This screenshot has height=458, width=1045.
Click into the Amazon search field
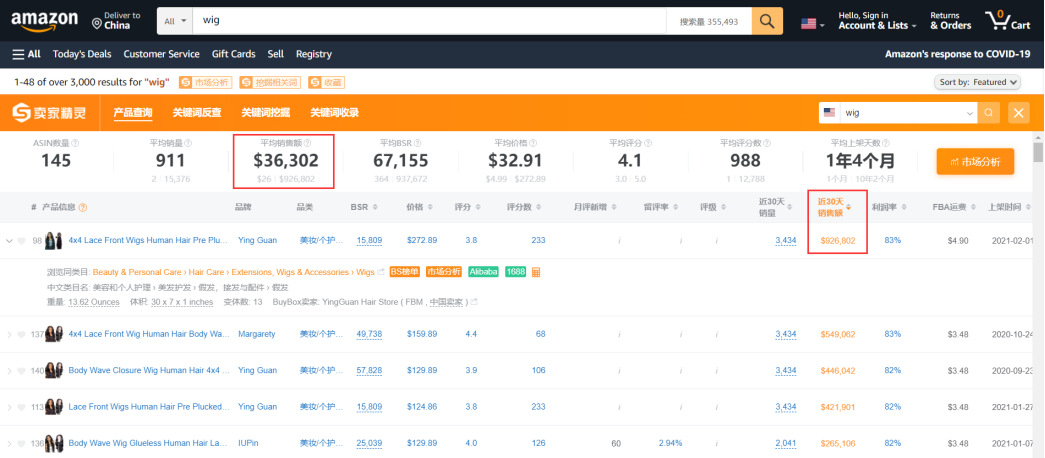429,21
